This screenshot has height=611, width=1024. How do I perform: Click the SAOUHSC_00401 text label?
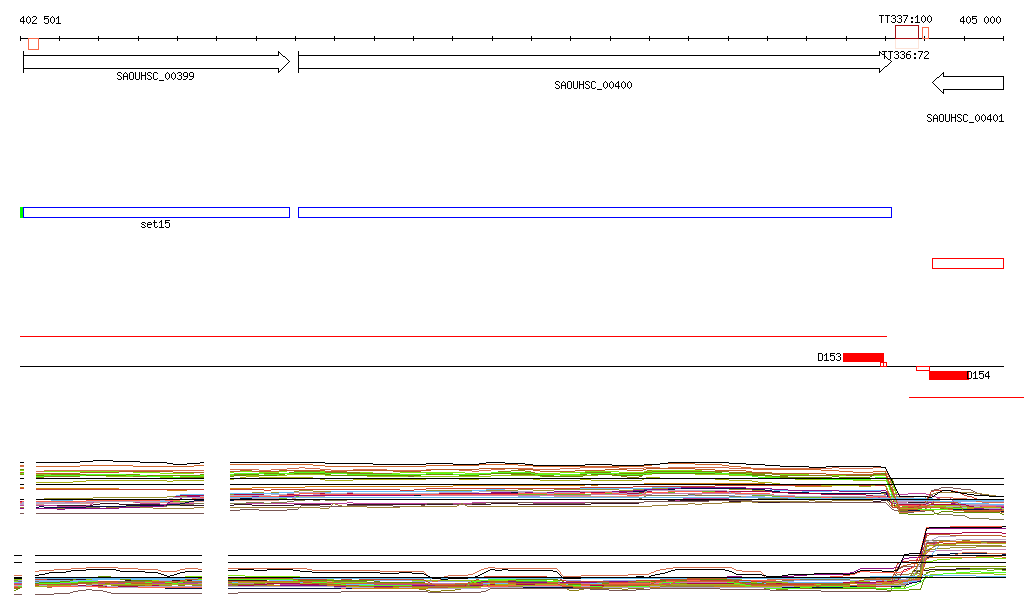point(964,118)
